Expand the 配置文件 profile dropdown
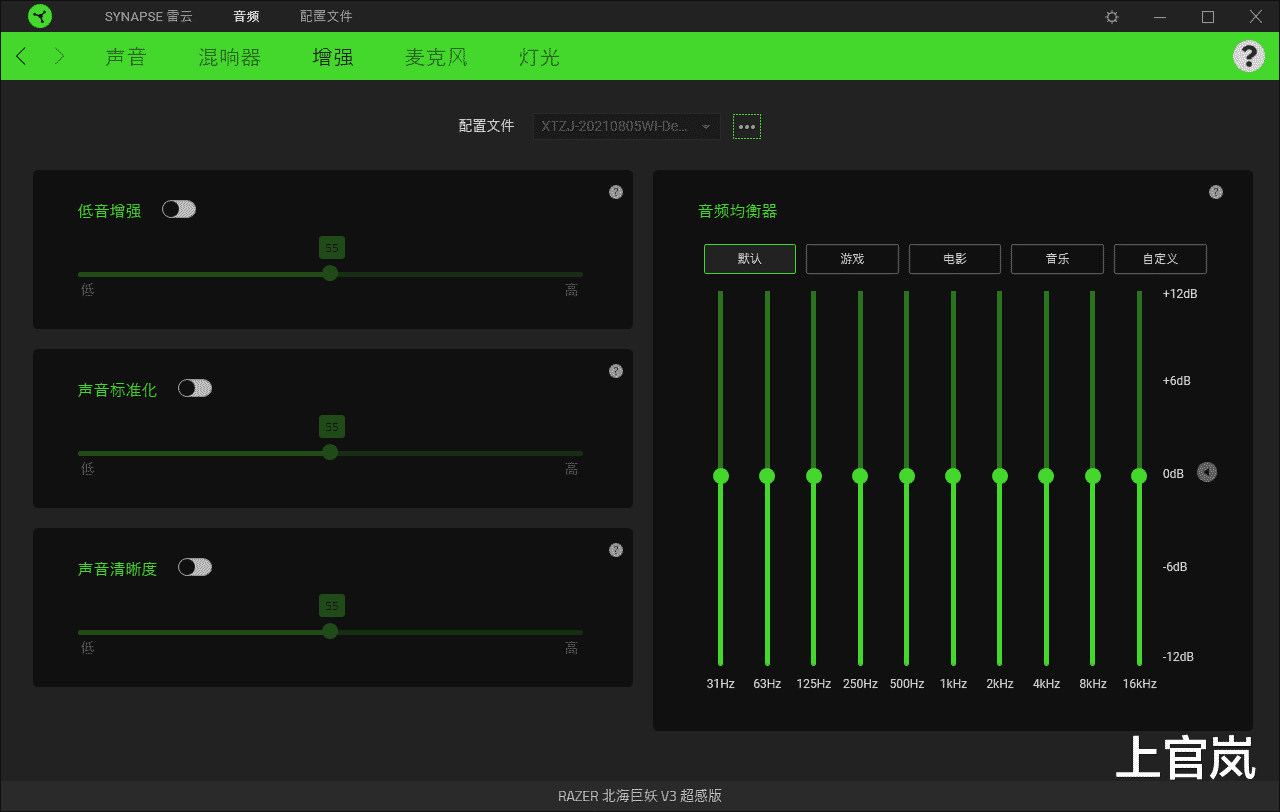1280x812 pixels. point(627,126)
